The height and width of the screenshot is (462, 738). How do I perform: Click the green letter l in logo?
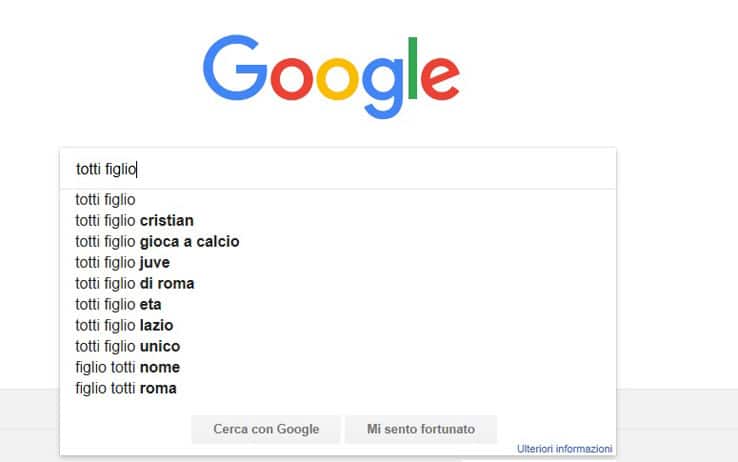[413, 68]
